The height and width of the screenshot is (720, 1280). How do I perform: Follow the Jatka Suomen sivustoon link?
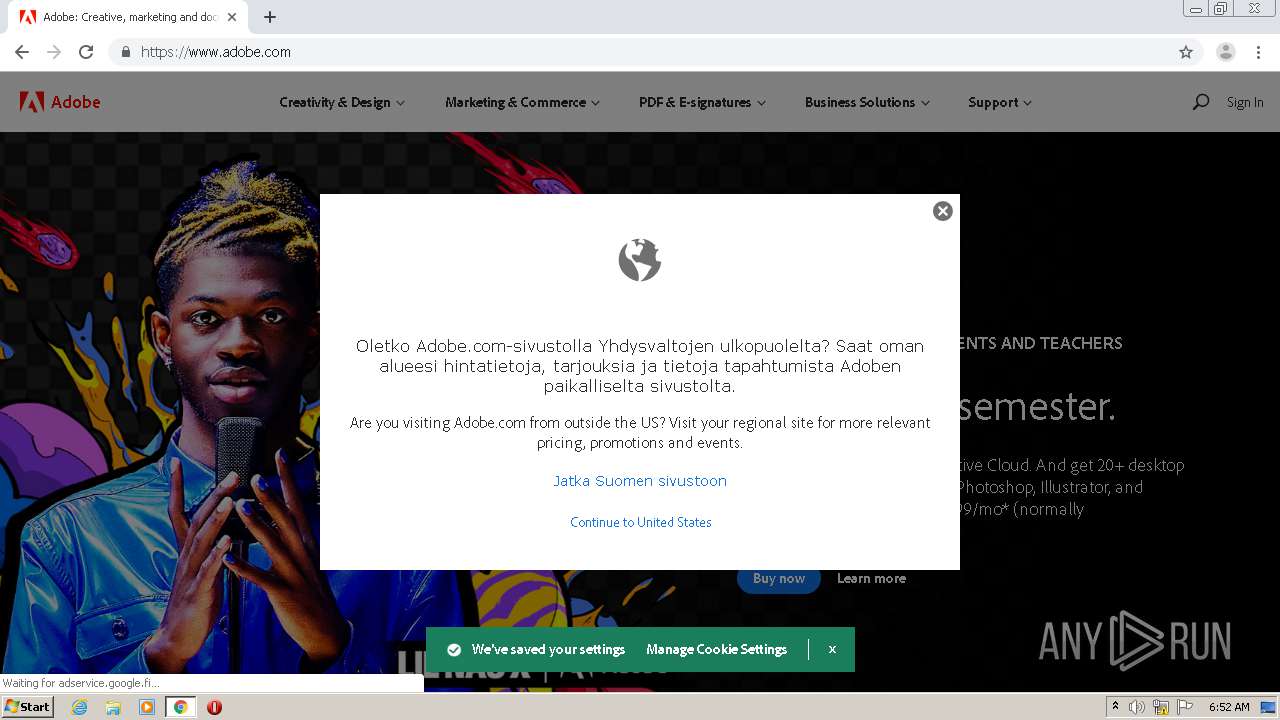click(640, 481)
